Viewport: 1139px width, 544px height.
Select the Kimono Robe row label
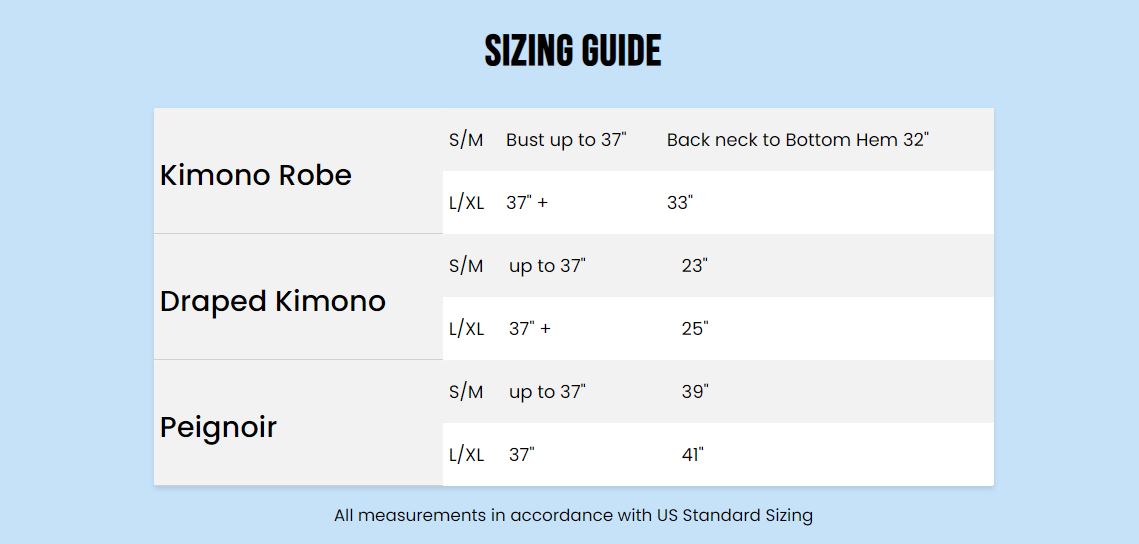(256, 175)
